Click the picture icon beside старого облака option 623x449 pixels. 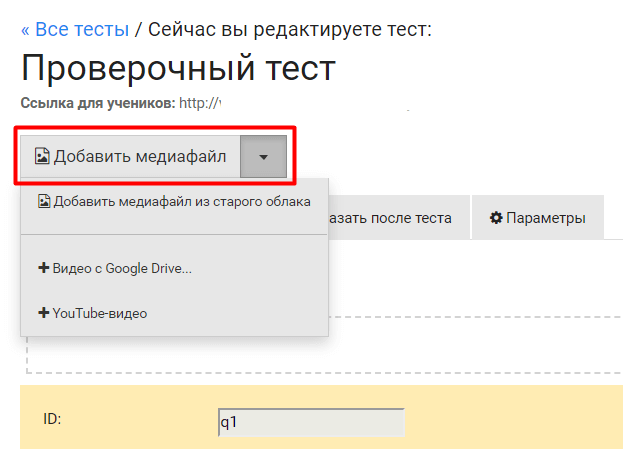click(x=44, y=201)
